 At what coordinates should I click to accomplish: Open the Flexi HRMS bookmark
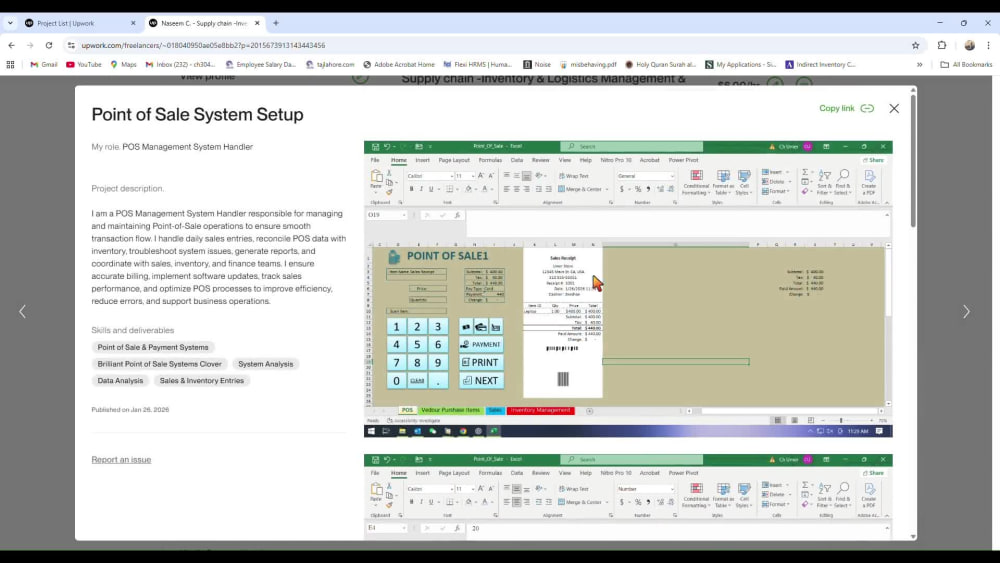tap(478, 64)
